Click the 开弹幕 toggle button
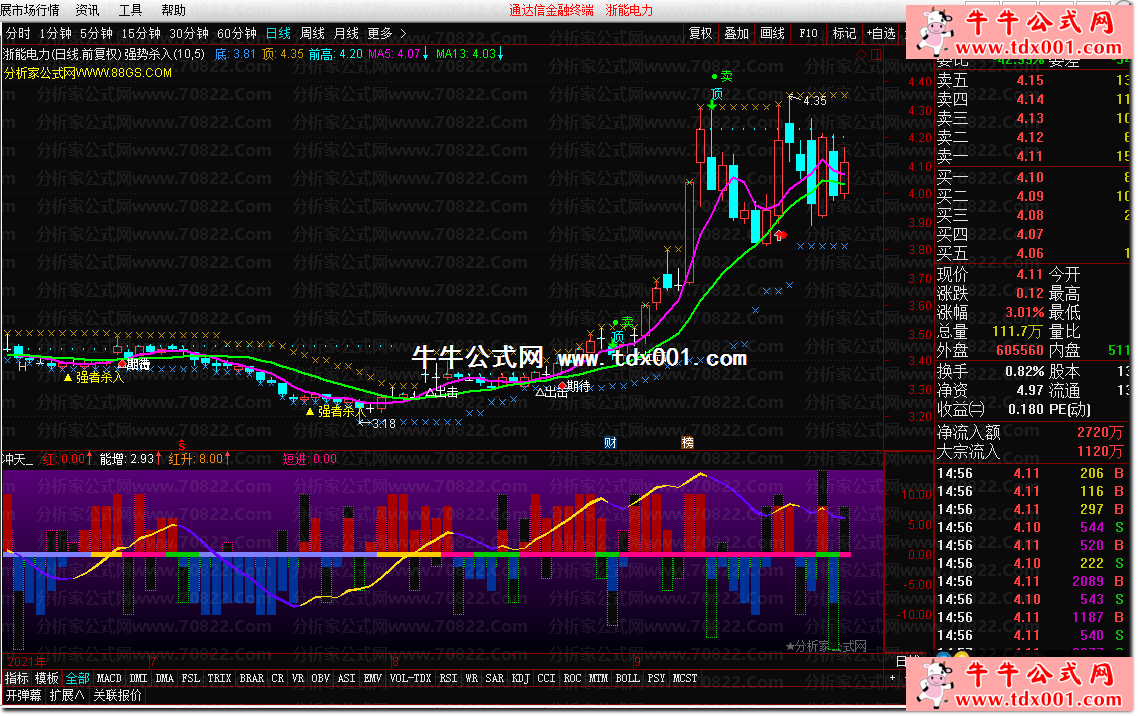This screenshot has height=716, width=1138. coord(23,696)
